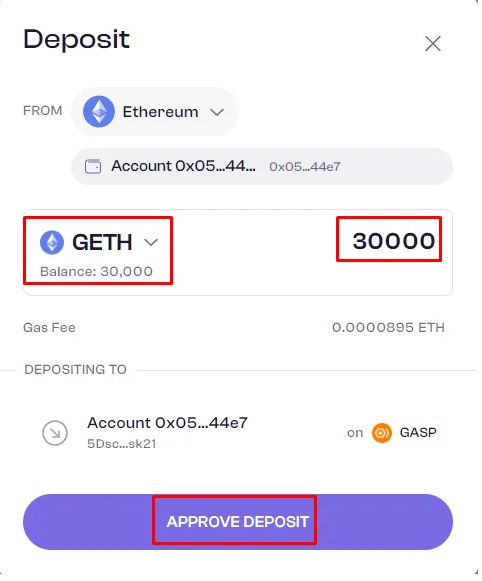Click the 0.0000895 ETH gas fee value
The image size is (482, 581).
click(x=388, y=328)
